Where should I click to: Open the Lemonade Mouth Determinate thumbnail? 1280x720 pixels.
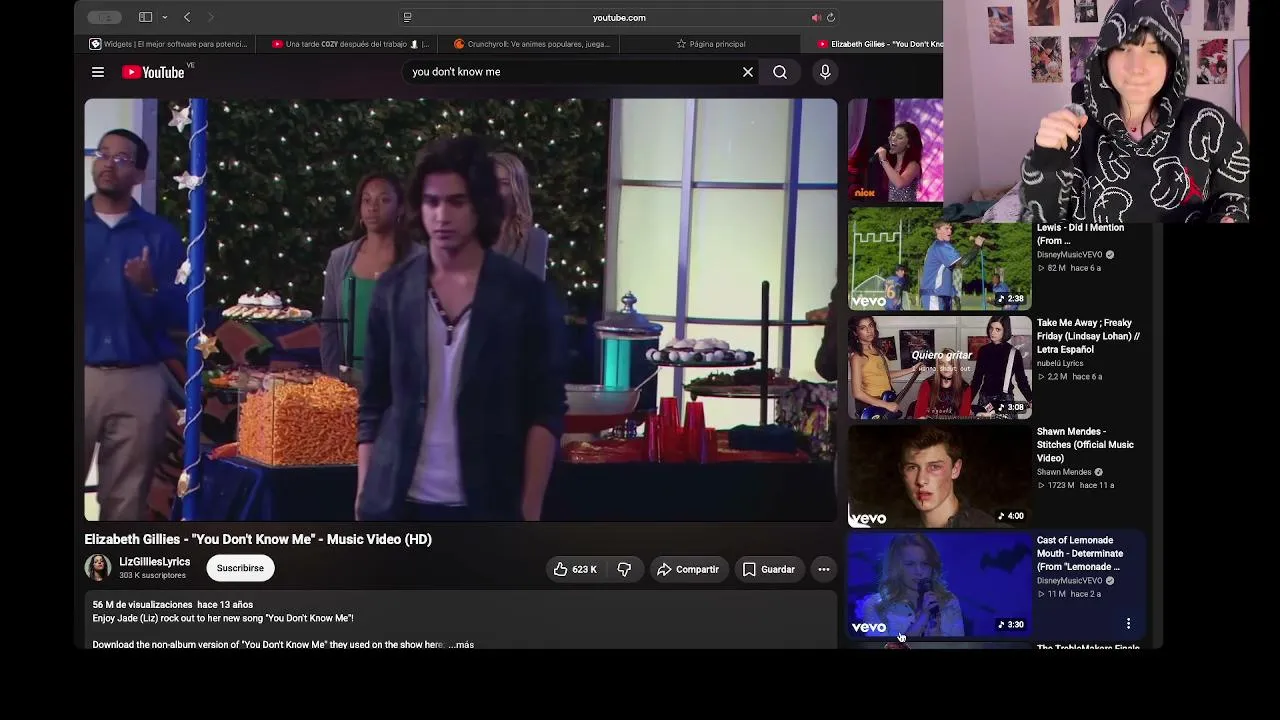click(939, 585)
